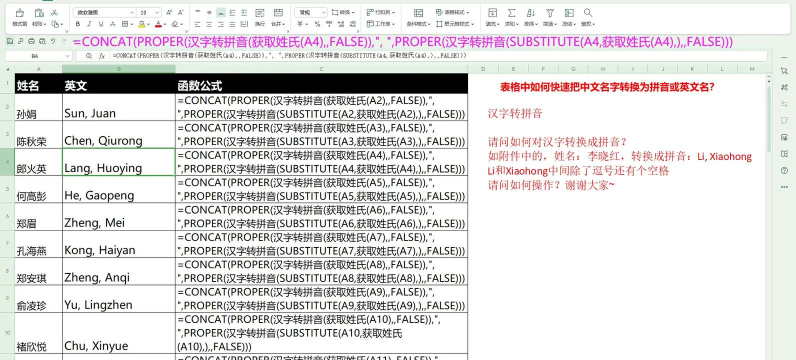Click the percent style icon
Screen dimensions: 796x360
317,24
